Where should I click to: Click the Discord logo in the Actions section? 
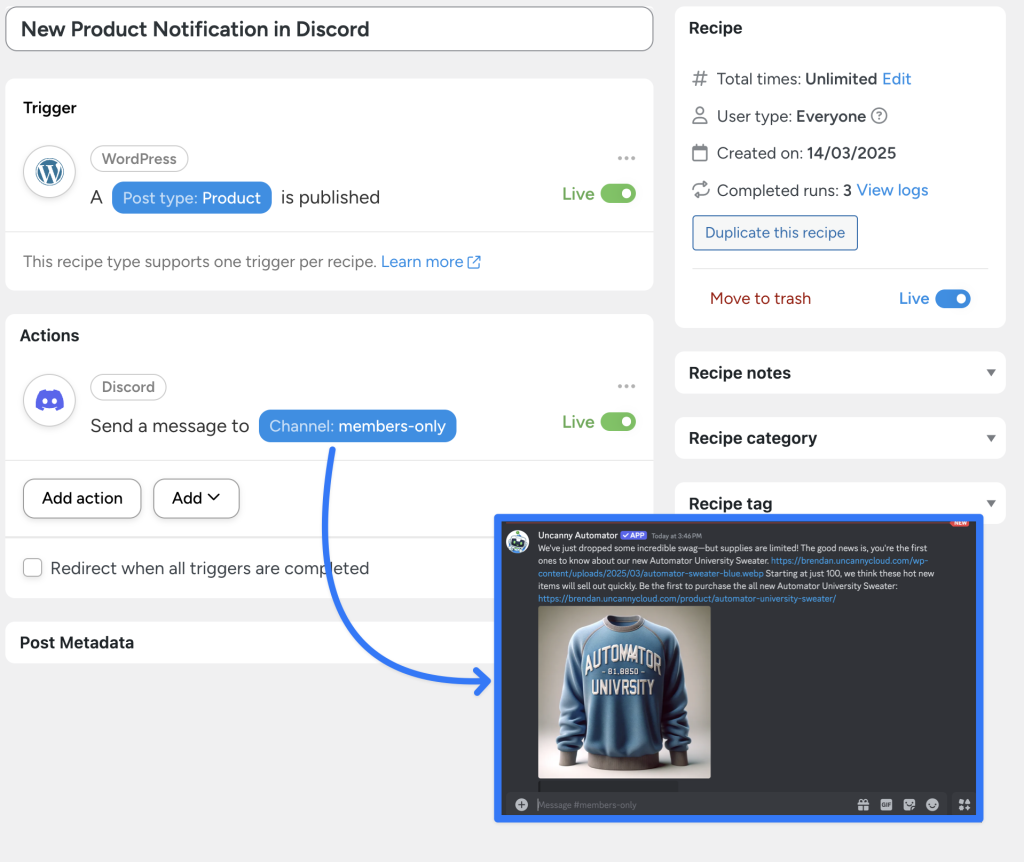pos(49,400)
